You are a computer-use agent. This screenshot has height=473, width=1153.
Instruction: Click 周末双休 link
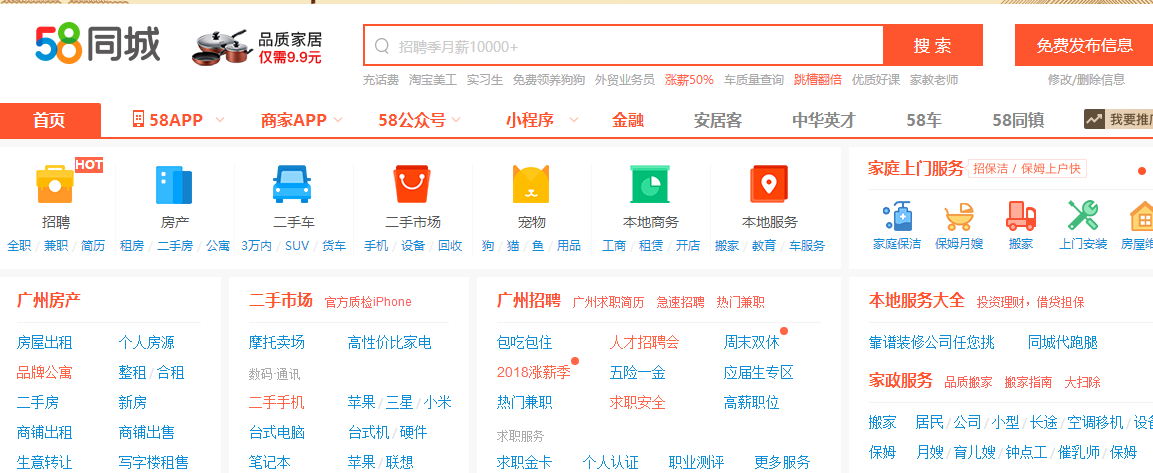[x=752, y=342]
